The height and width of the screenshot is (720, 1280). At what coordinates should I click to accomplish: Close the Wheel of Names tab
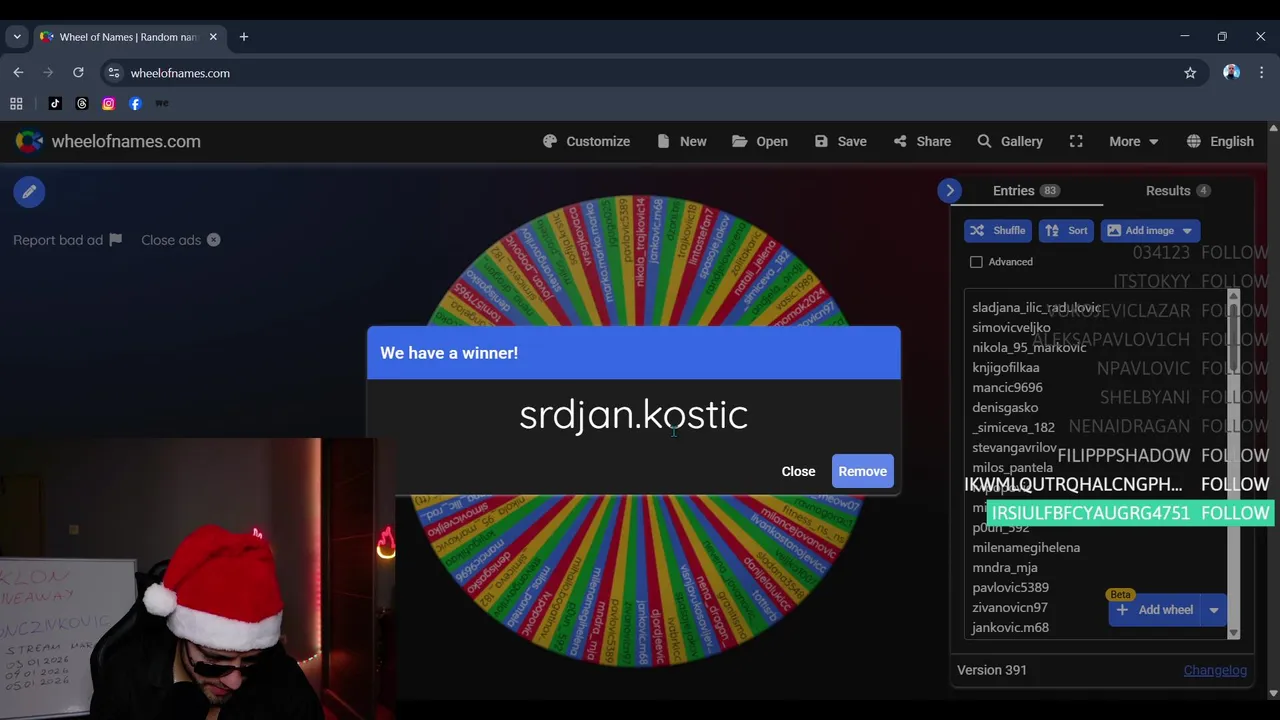point(213,37)
